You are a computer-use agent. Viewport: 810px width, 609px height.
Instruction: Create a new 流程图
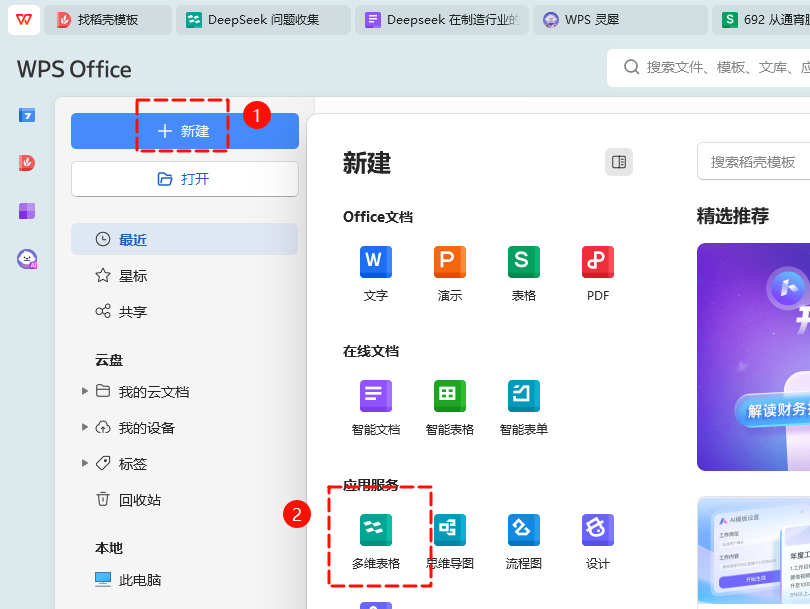coord(524,542)
